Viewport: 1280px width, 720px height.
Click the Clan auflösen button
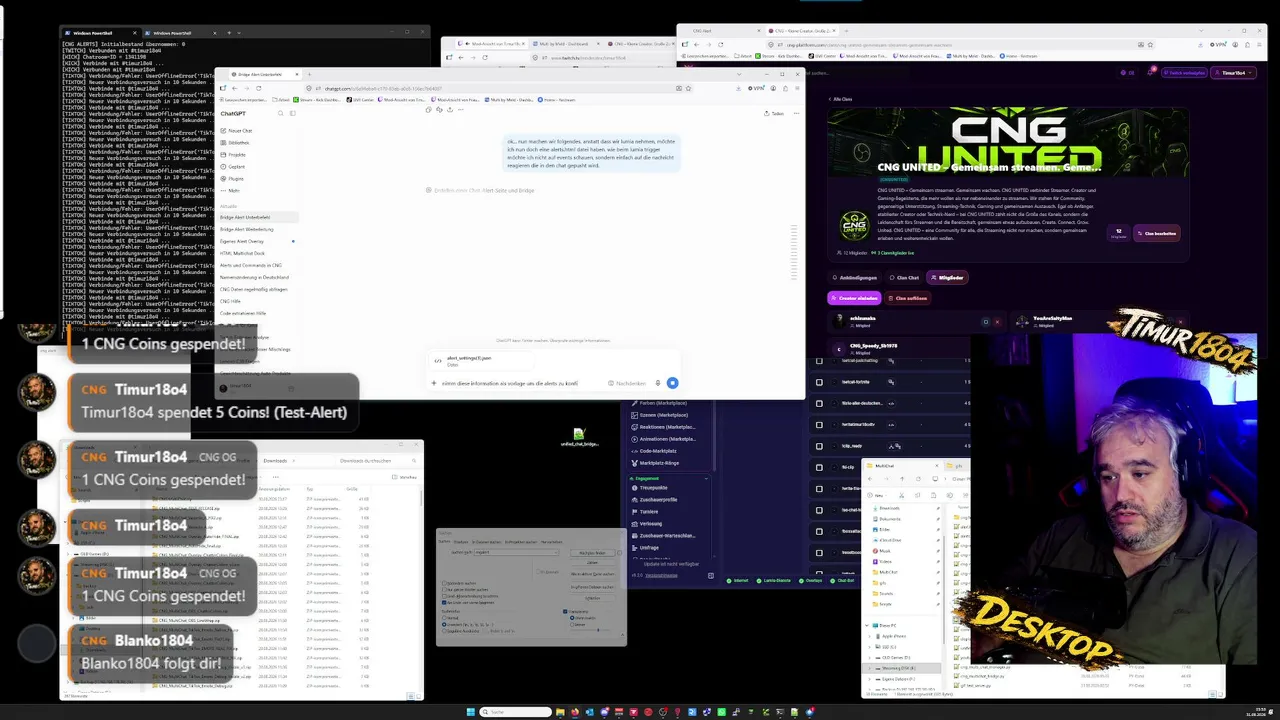pos(907,298)
